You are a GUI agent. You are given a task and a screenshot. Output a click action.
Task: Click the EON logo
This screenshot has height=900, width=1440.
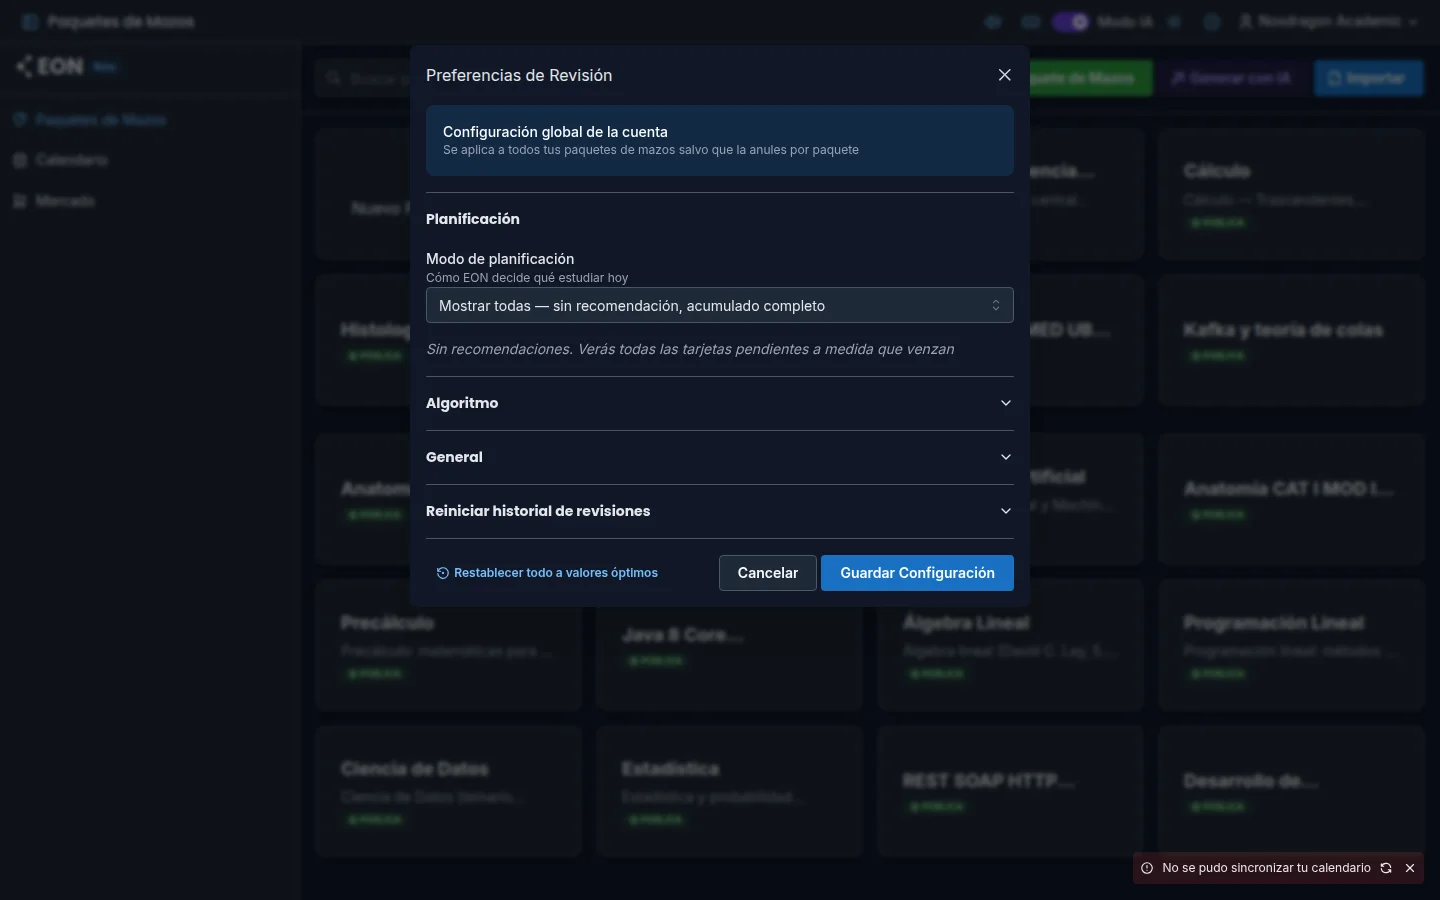50,66
